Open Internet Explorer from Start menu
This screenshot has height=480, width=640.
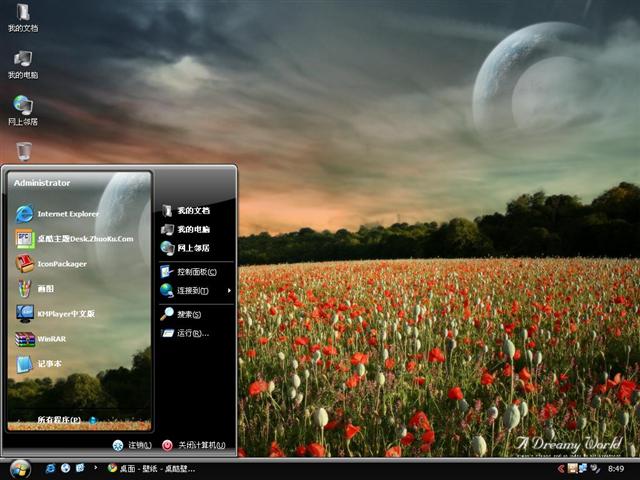pos(67,213)
